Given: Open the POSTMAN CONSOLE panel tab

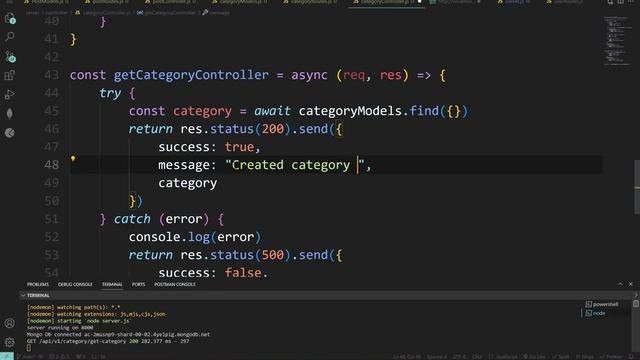Looking at the screenshot, I should [175, 284].
